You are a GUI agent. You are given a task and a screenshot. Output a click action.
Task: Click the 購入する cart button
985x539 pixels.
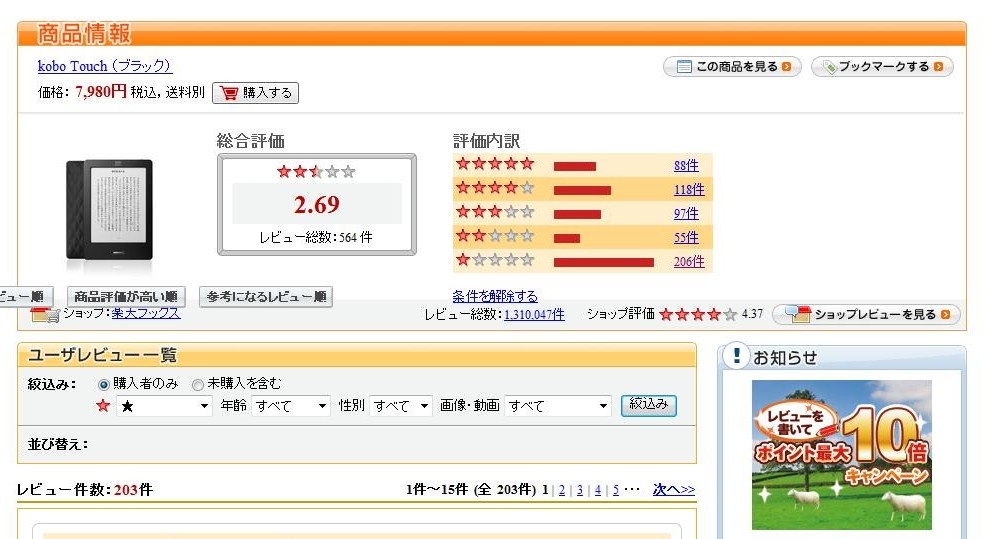pos(255,93)
